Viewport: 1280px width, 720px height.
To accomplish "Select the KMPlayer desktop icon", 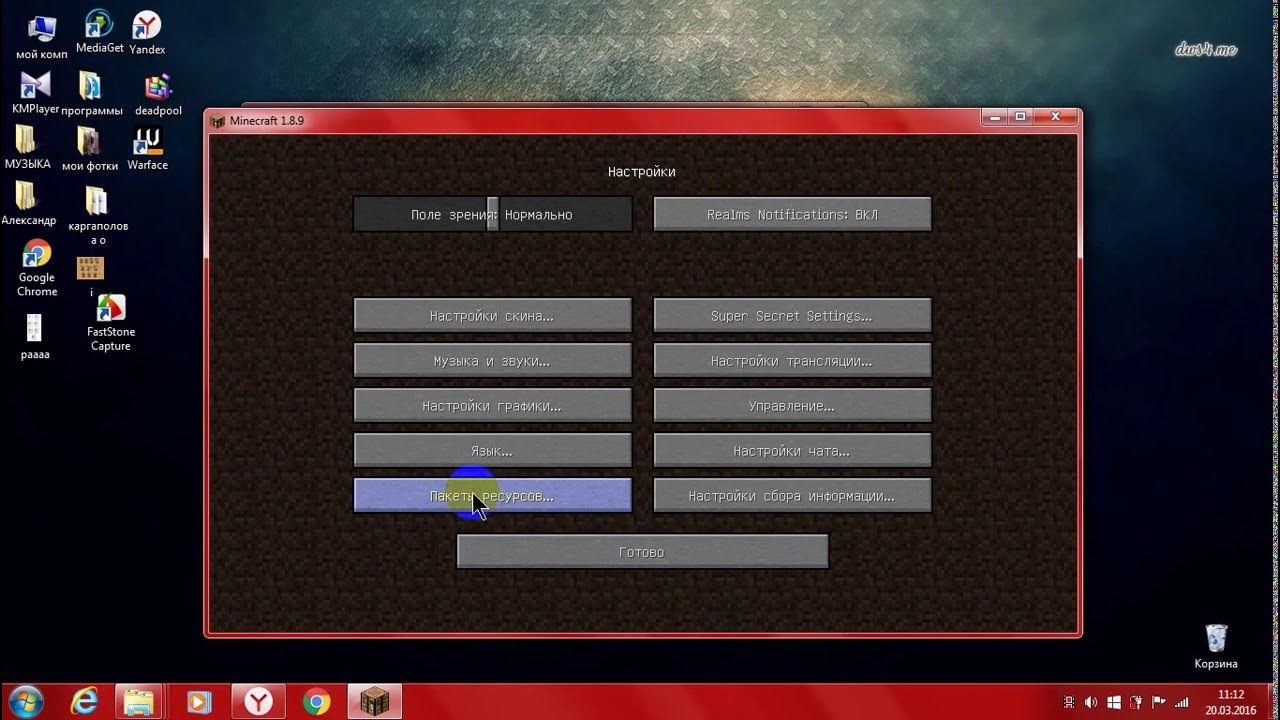I will (x=36, y=93).
